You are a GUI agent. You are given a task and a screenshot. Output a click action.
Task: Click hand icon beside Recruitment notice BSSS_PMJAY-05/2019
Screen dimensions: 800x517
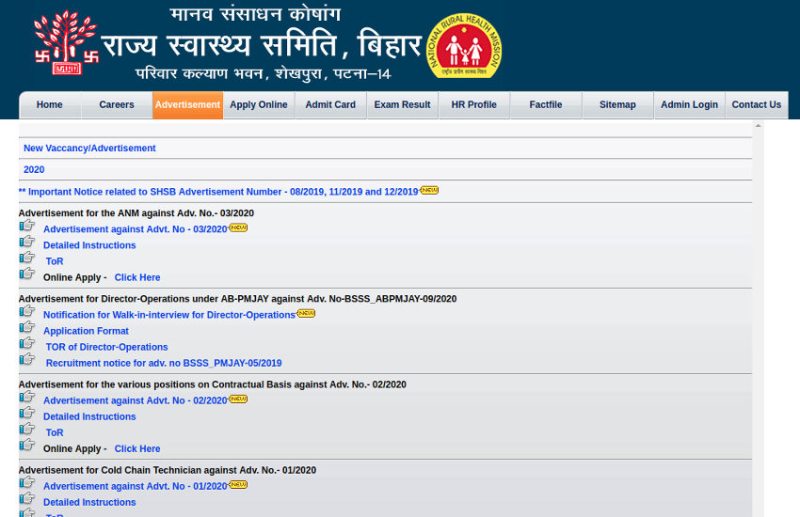tap(27, 359)
